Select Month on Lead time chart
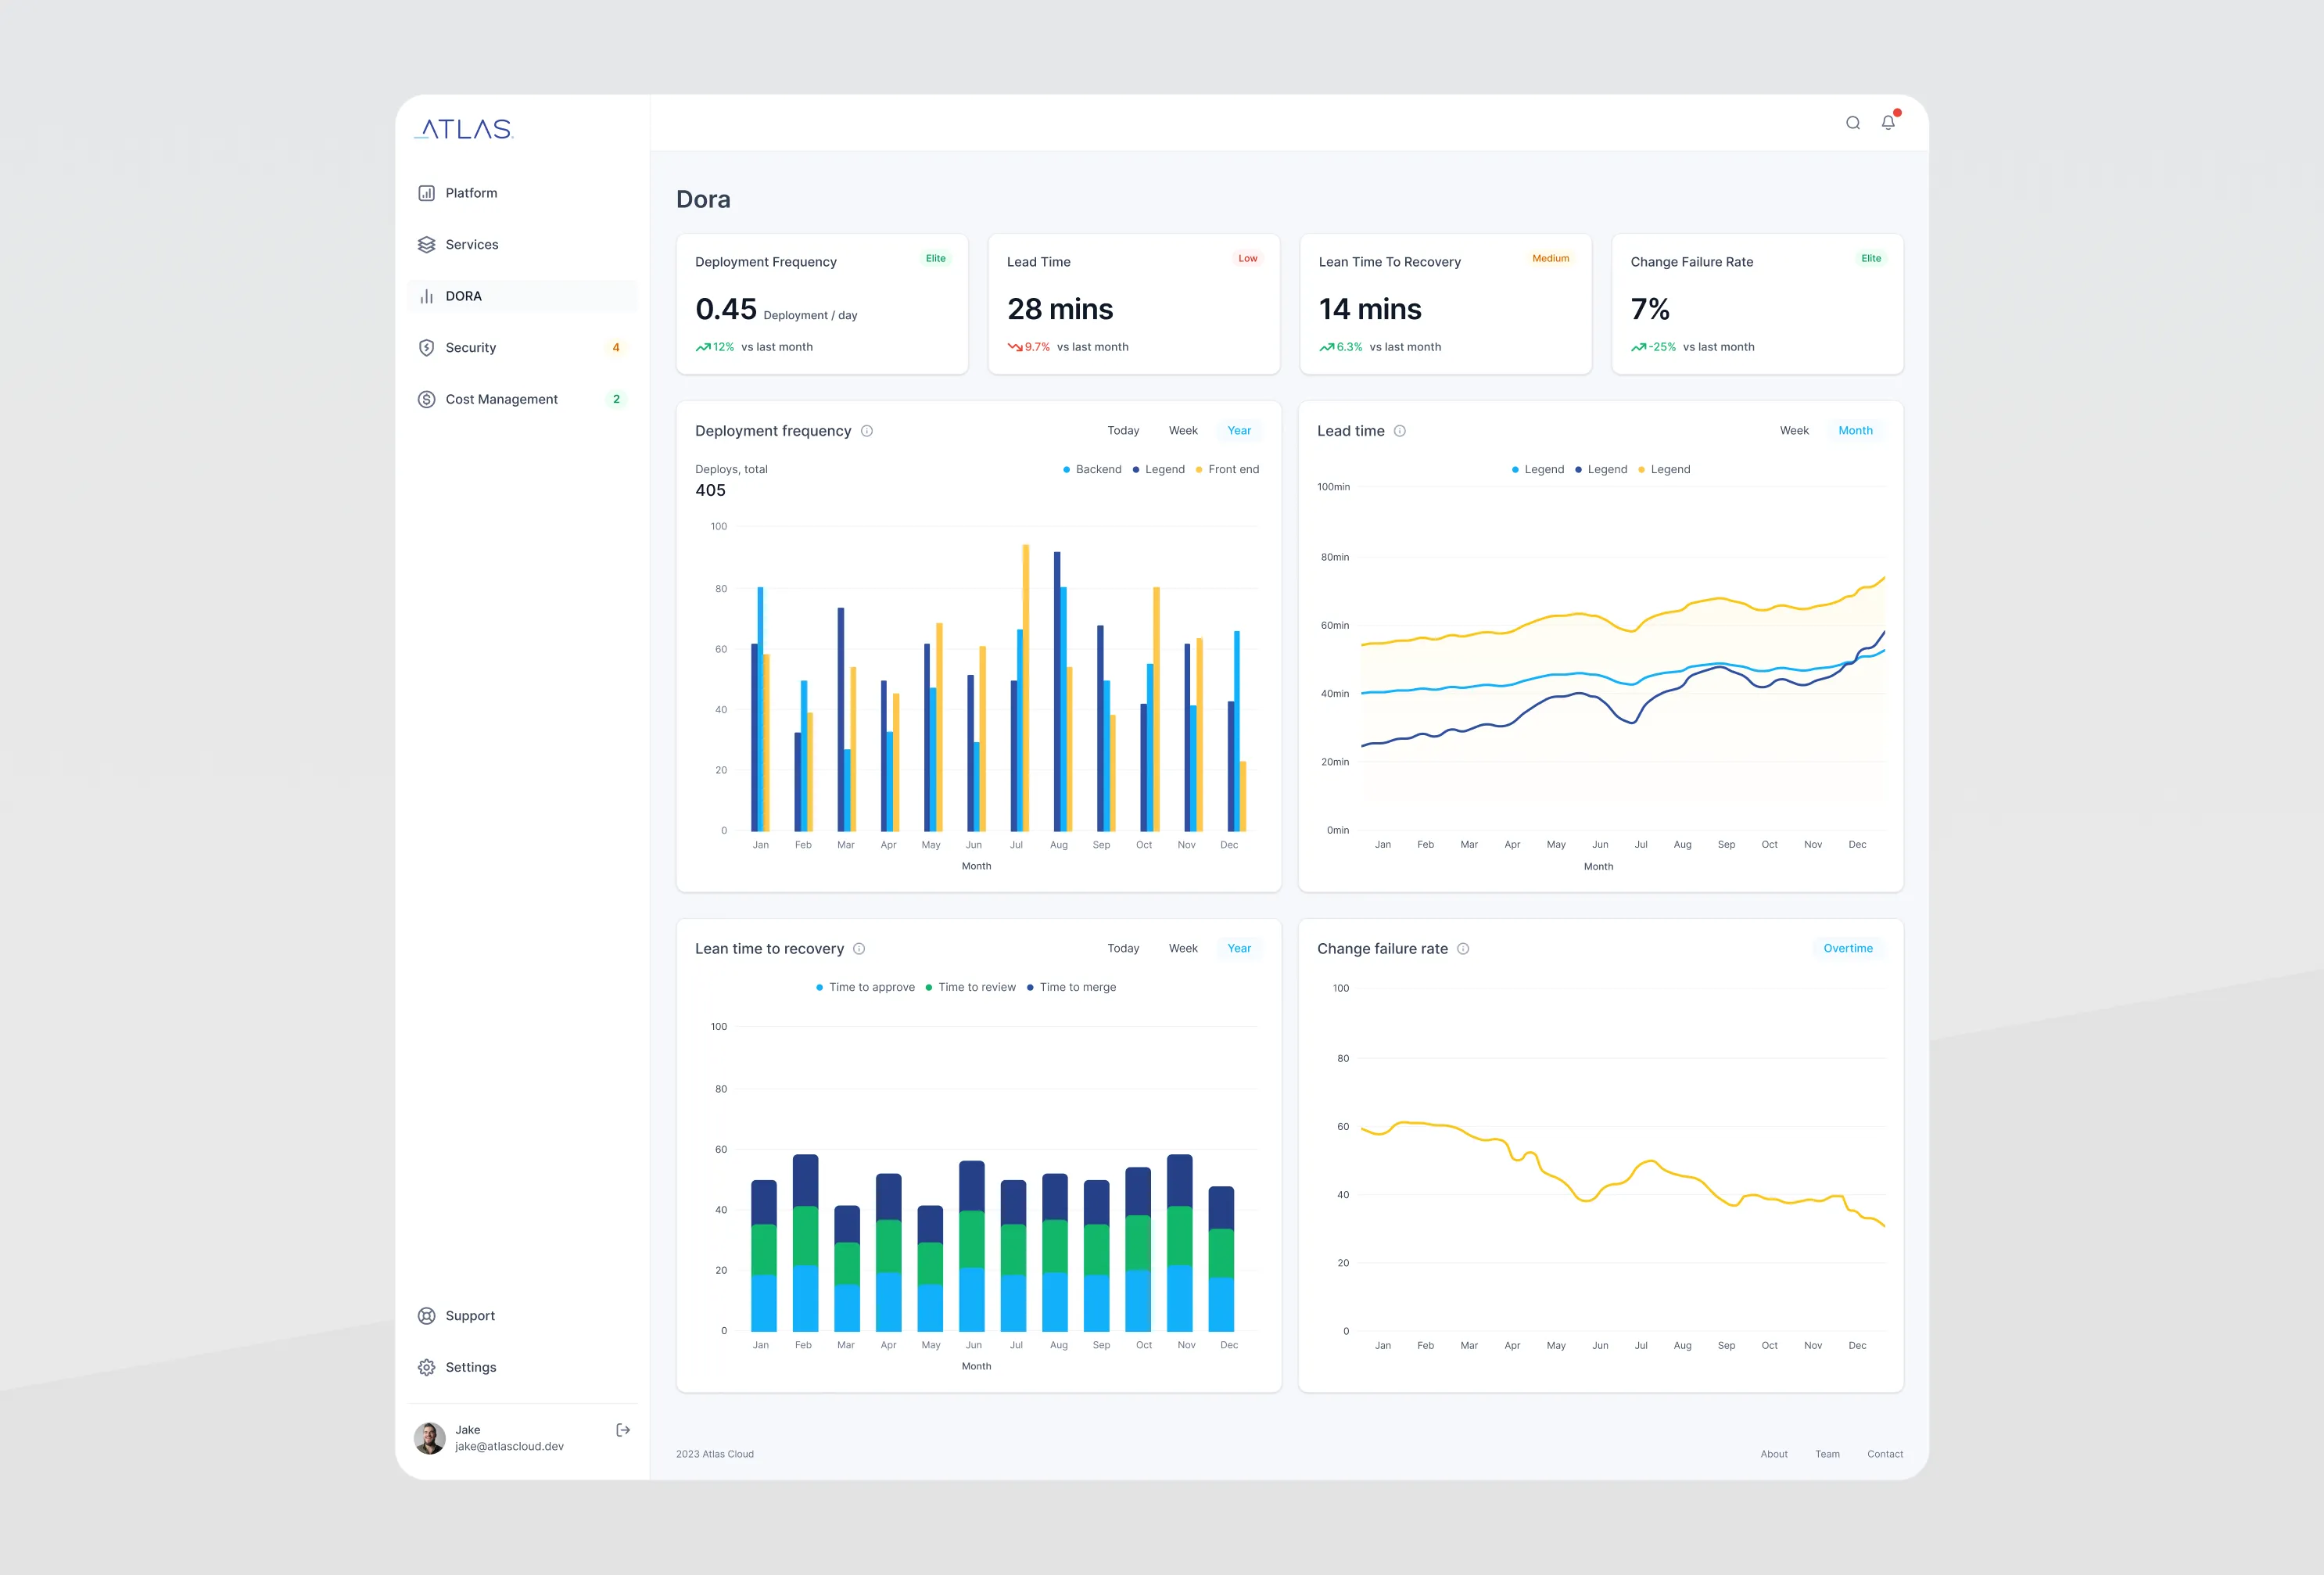Viewport: 2324px width, 1575px height. click(x=1855, y=431)
